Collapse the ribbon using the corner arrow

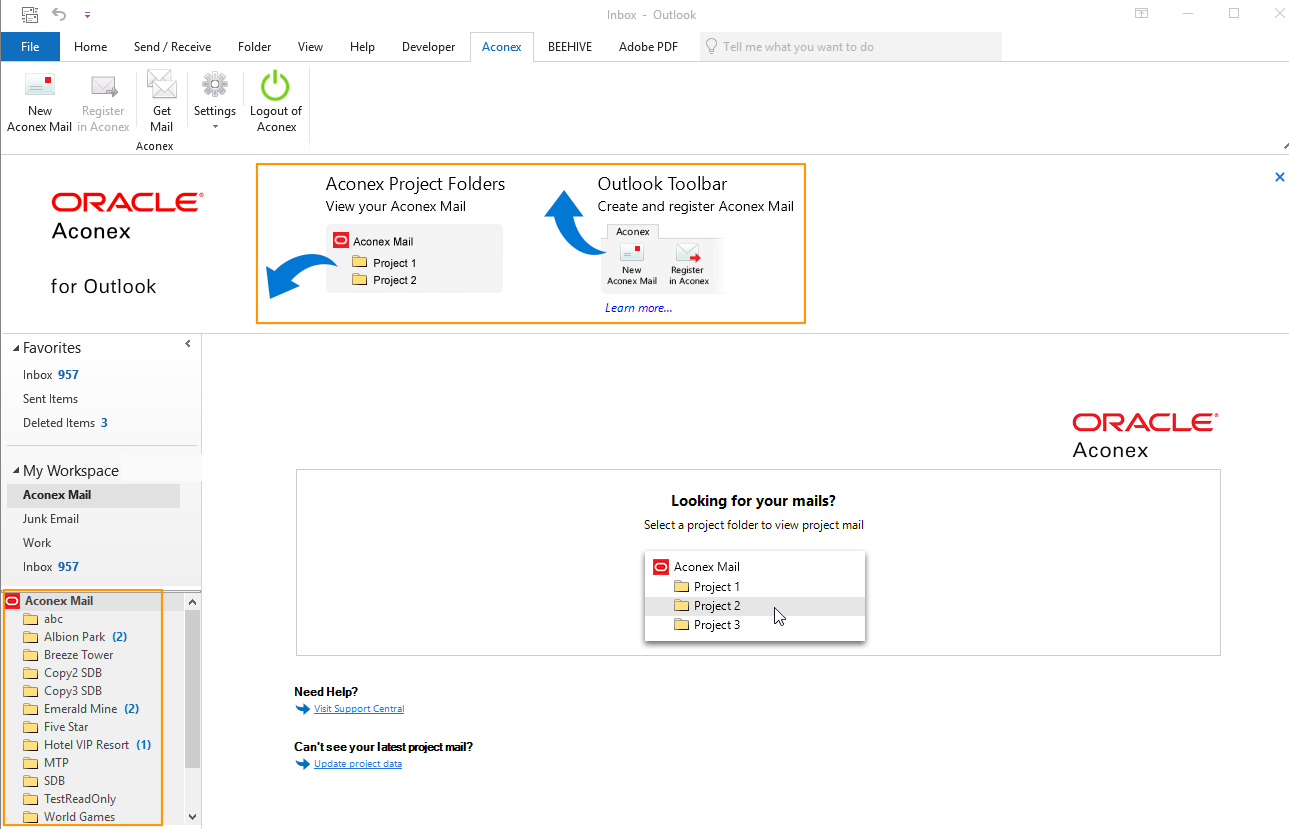1284,146
